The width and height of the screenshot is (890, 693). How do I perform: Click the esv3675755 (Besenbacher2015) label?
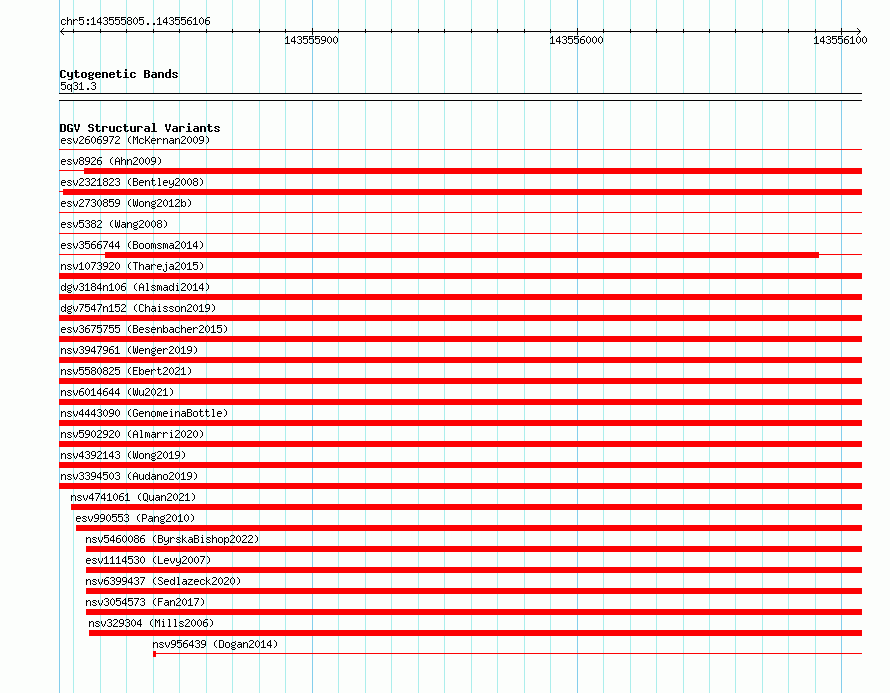(x=144, y=329)
